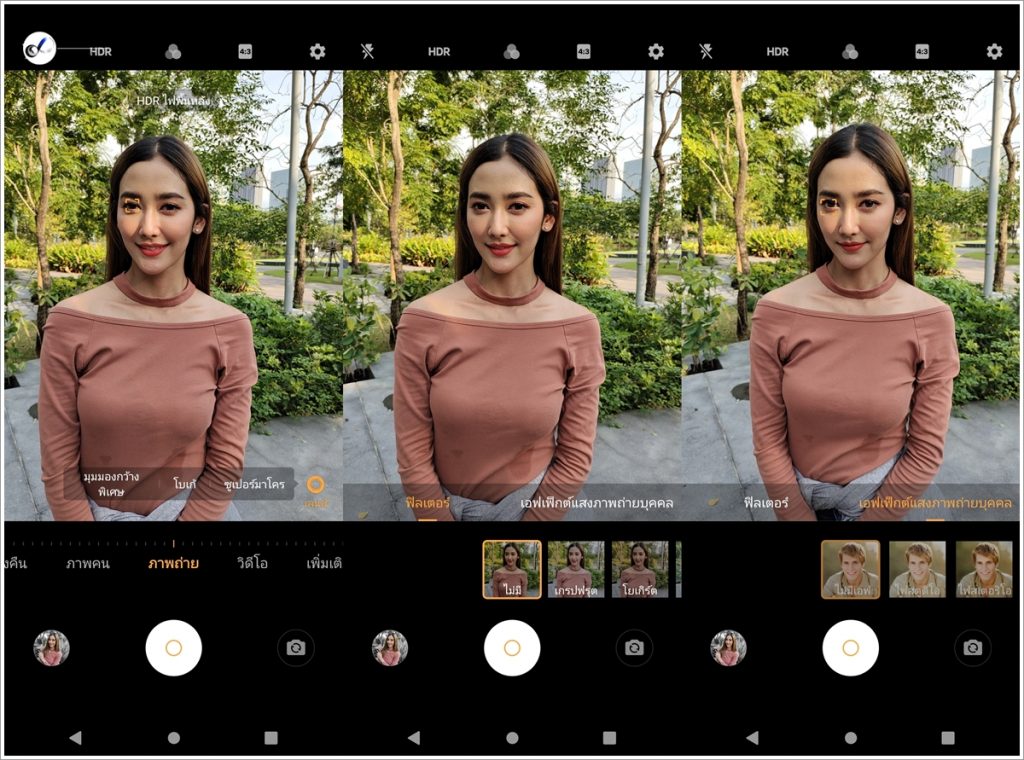Choose ภาพคน mode in the left screen

88,563
